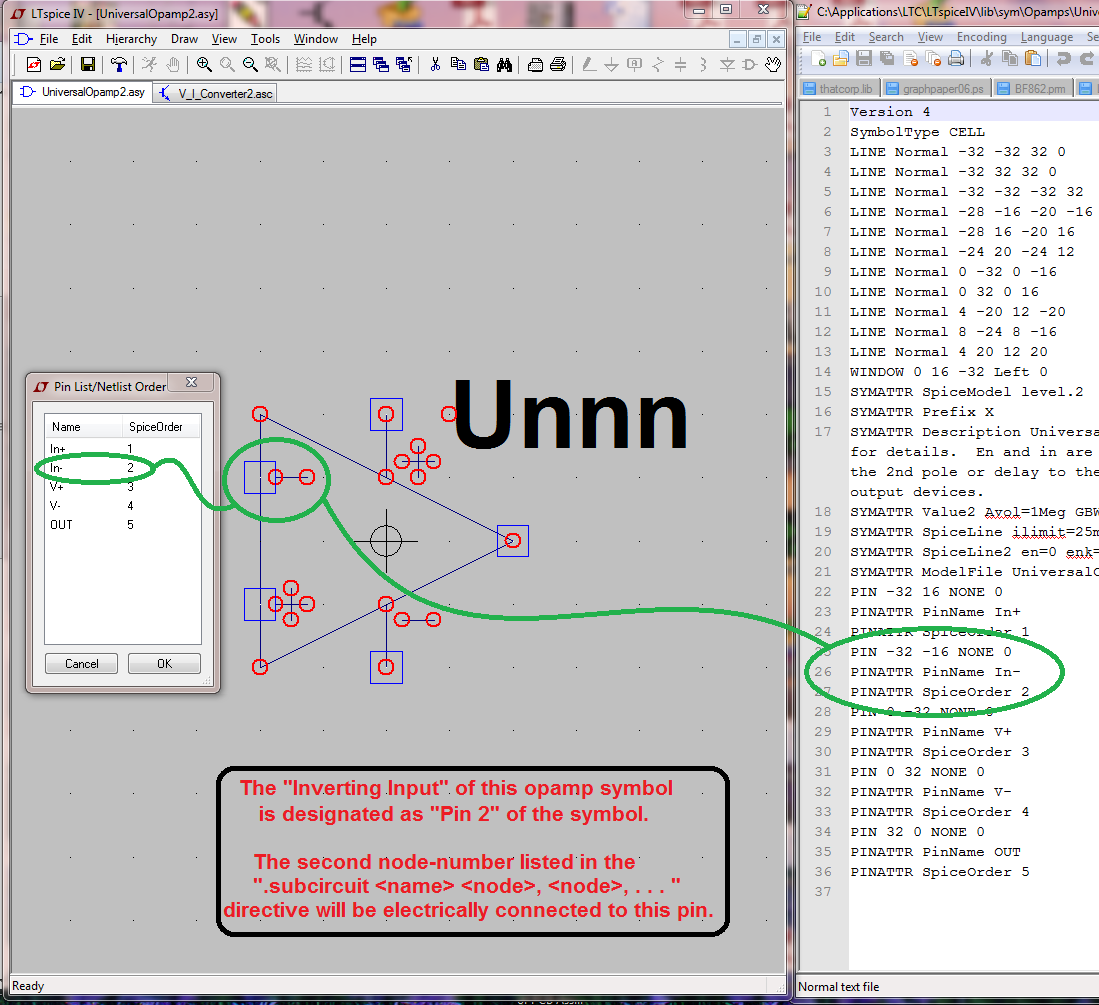
Task: Click the Paste icon in Notepad++ toolbar
Action: [1032, 59]
